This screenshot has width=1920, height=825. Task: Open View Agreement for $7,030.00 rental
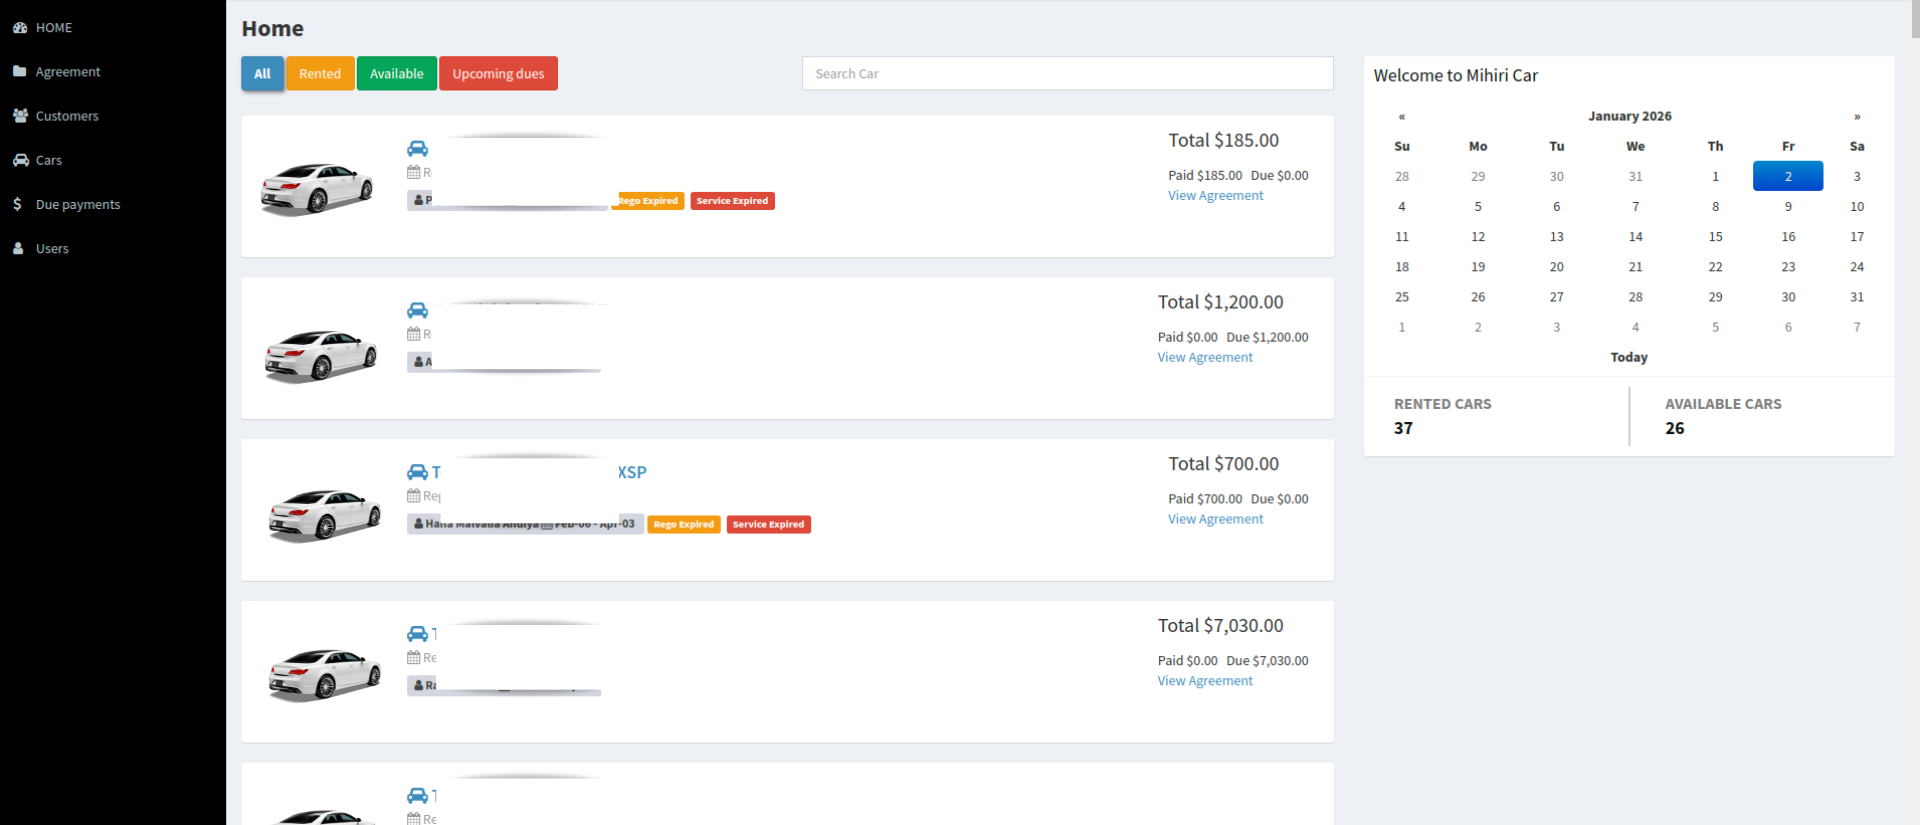(x=1205, y=682)
